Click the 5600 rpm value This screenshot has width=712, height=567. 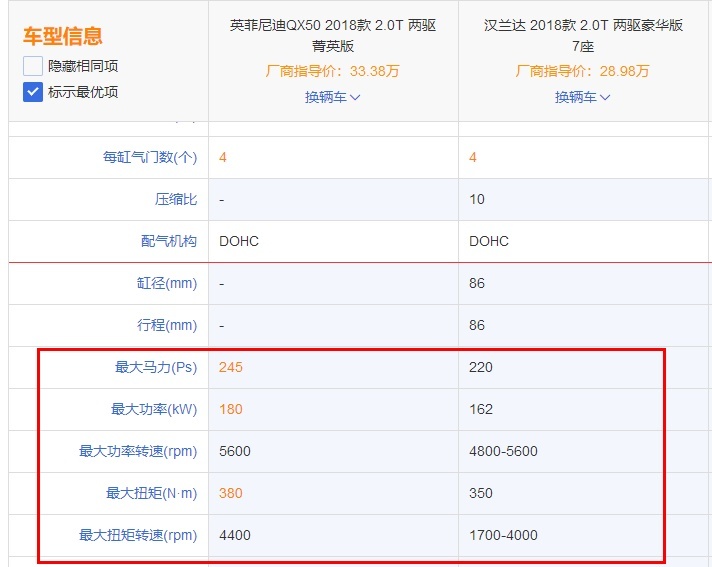point(235,451)
